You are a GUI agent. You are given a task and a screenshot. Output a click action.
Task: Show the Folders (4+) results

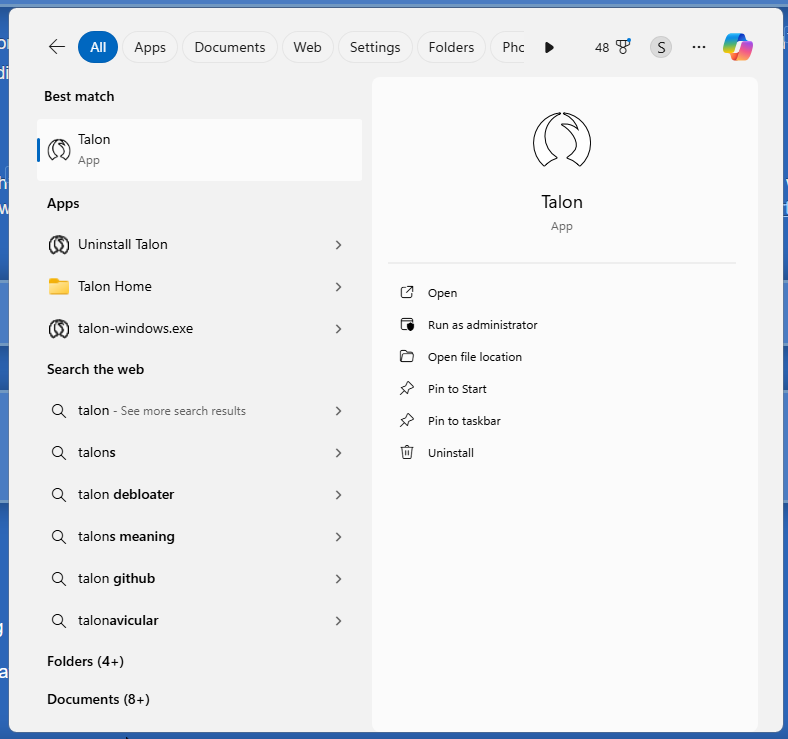click(85, 661)
